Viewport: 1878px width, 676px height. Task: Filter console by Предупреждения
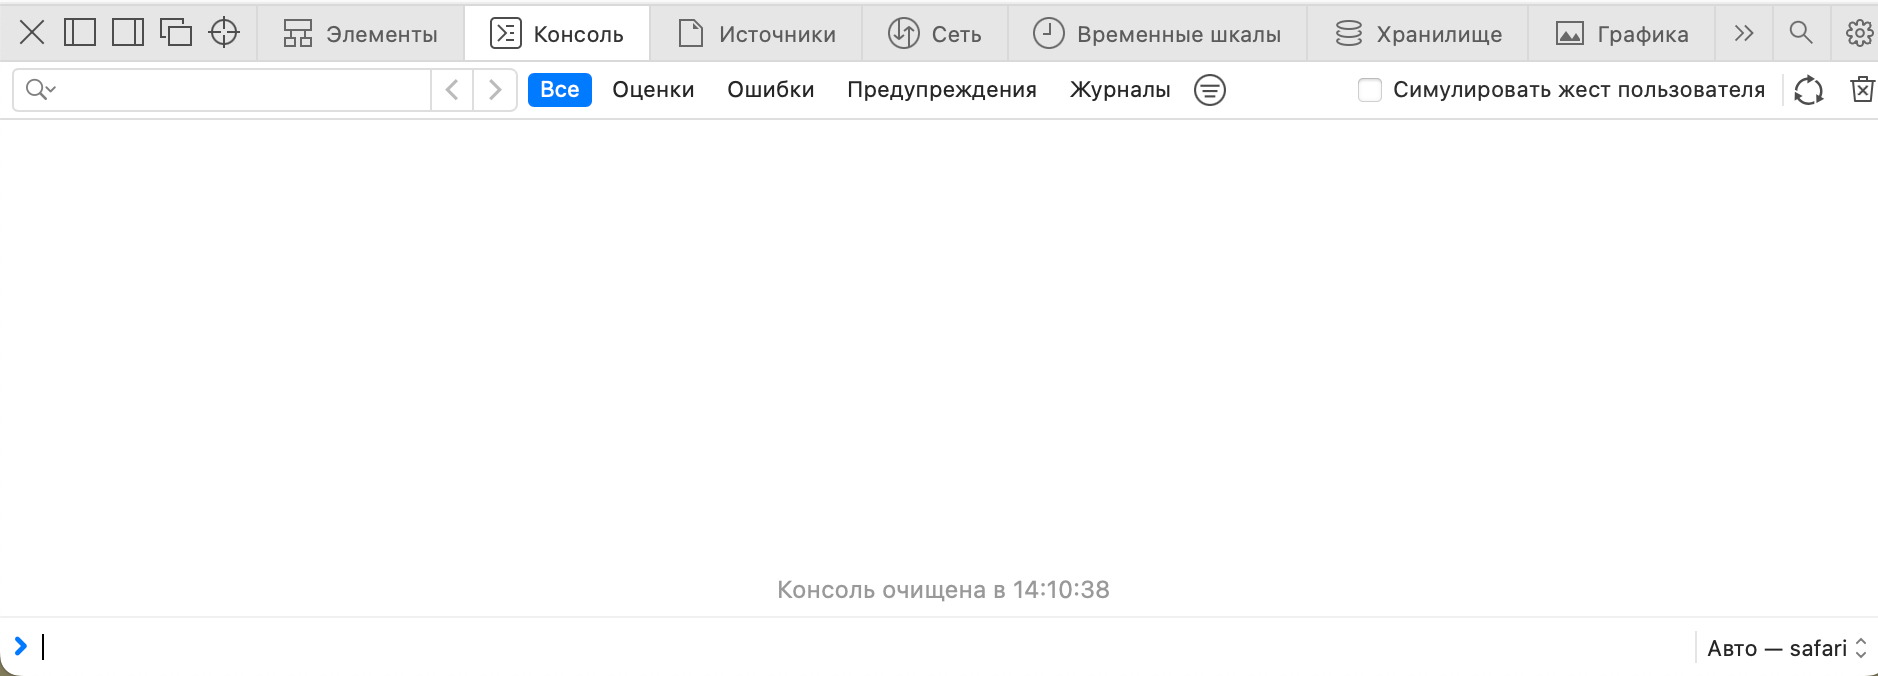(x=941, y=90)
